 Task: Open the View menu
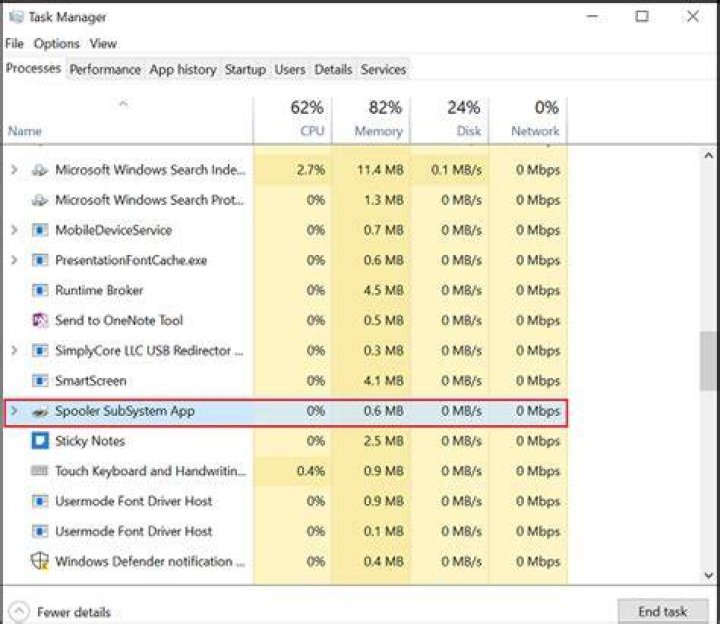pyautogui.click(x=103, y=44)
